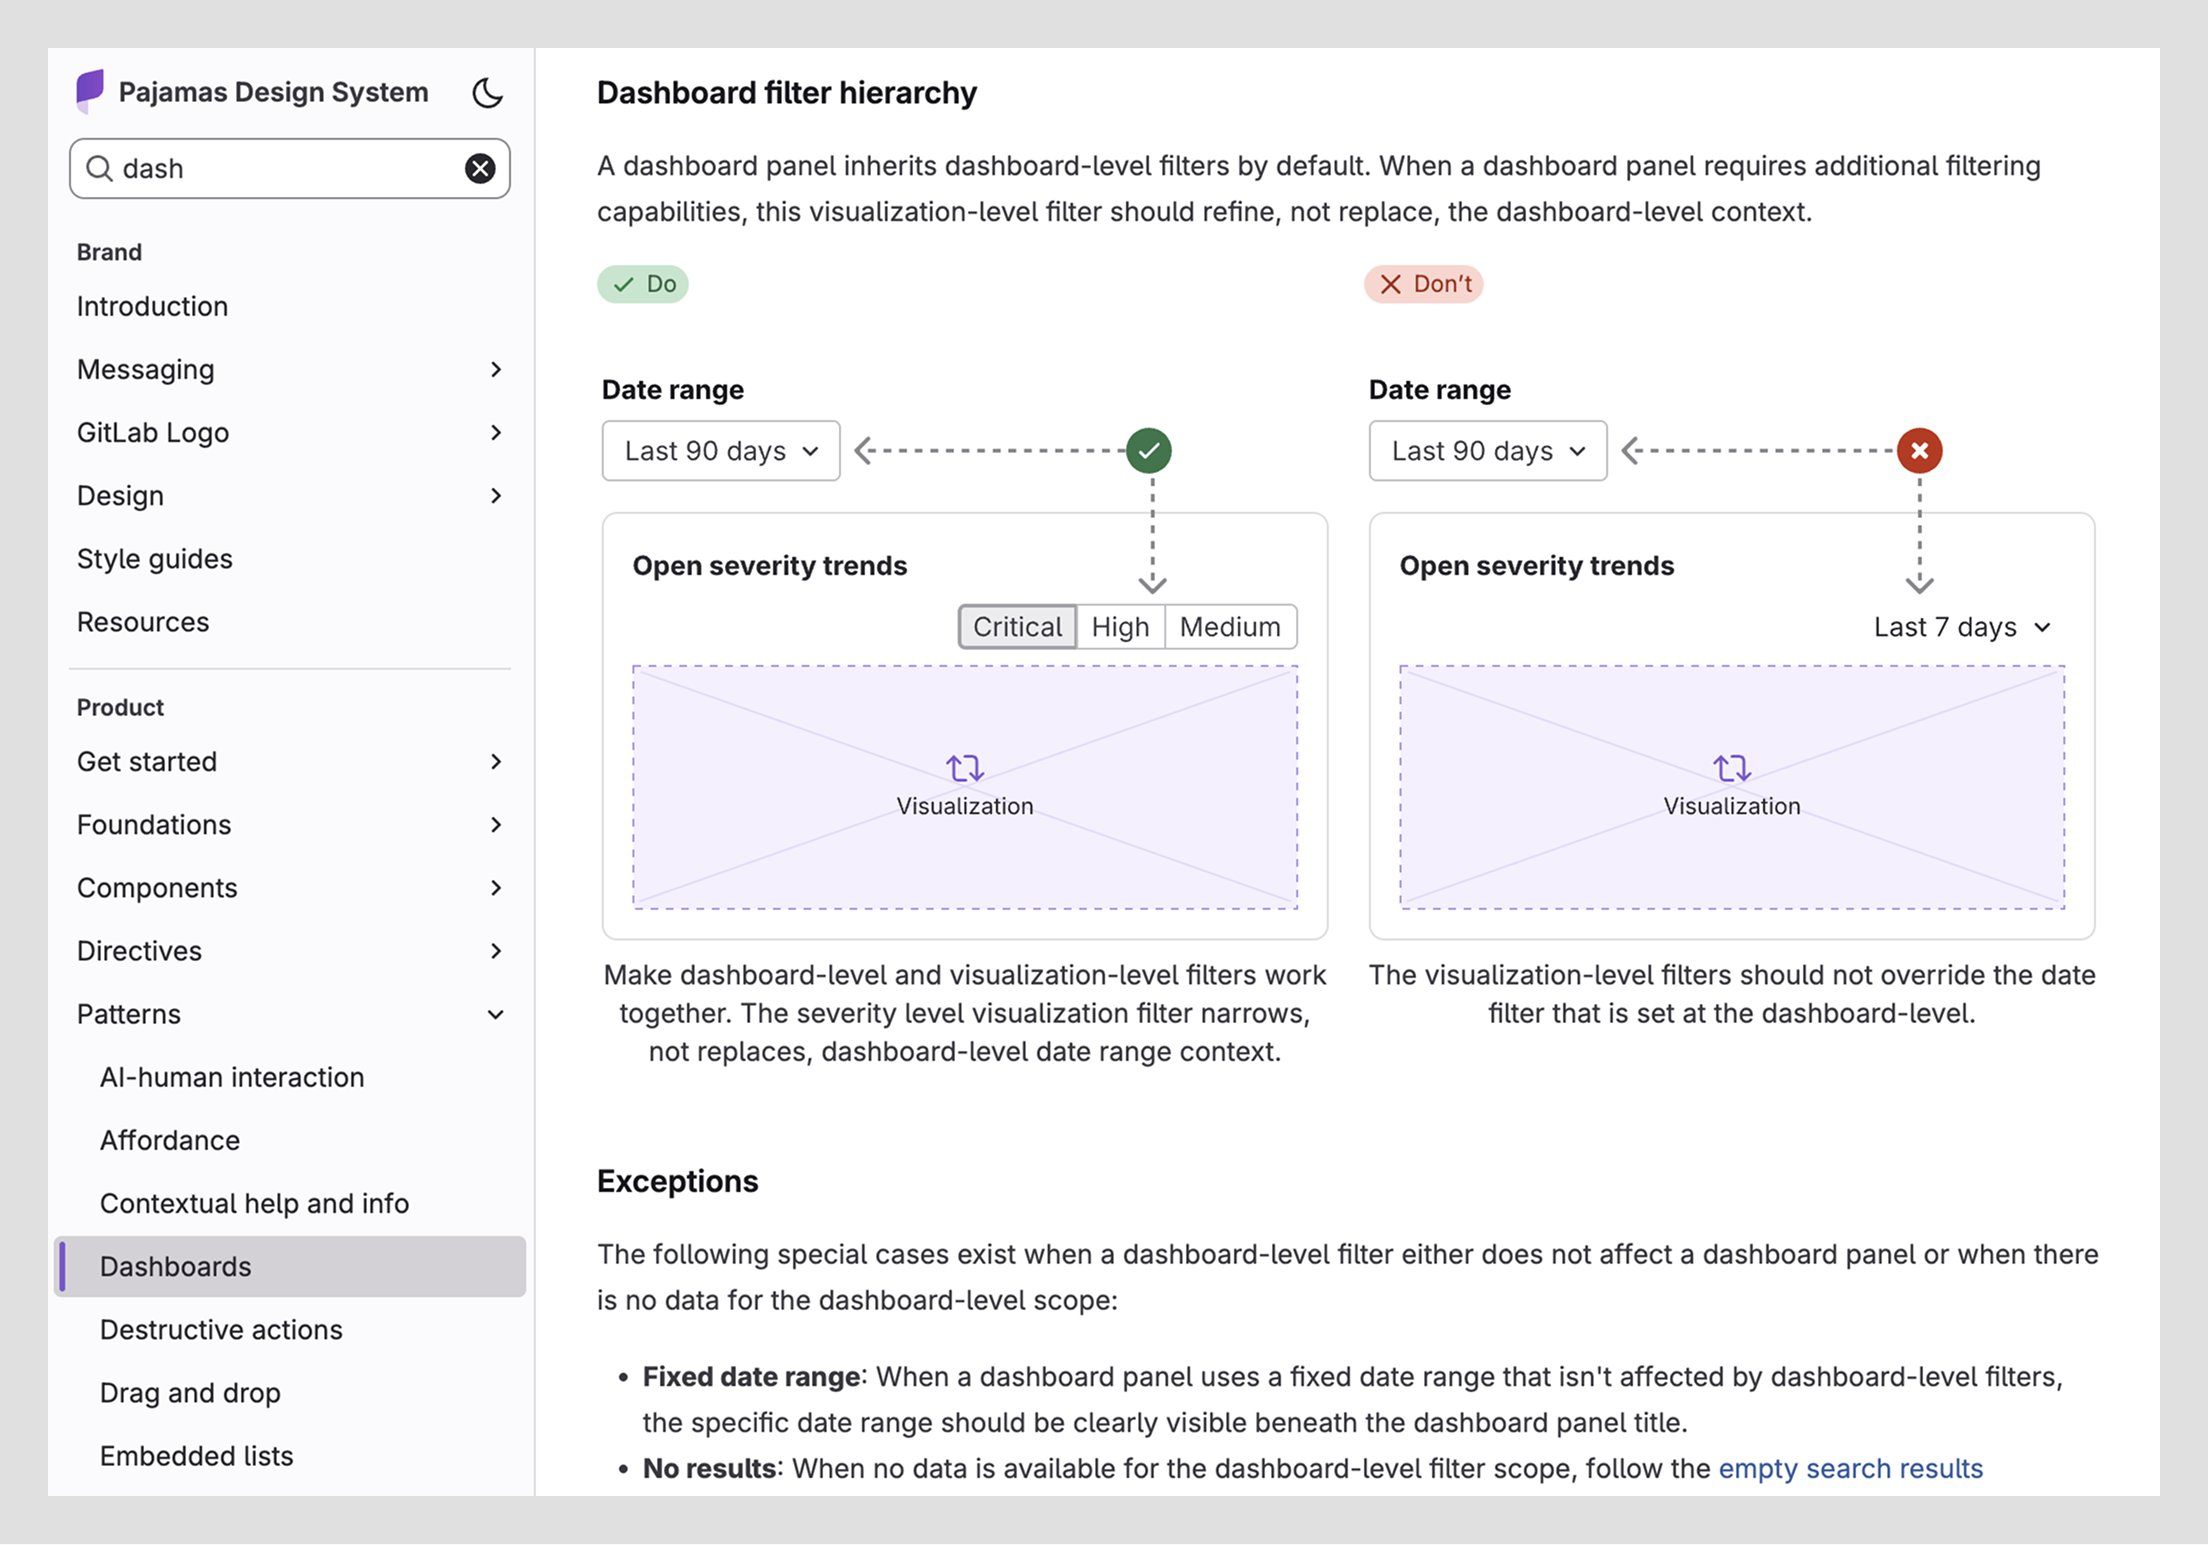Click the red X circle icon
The height and width of the screenshot is (1545, 2208).
[x=1919, y=450]
